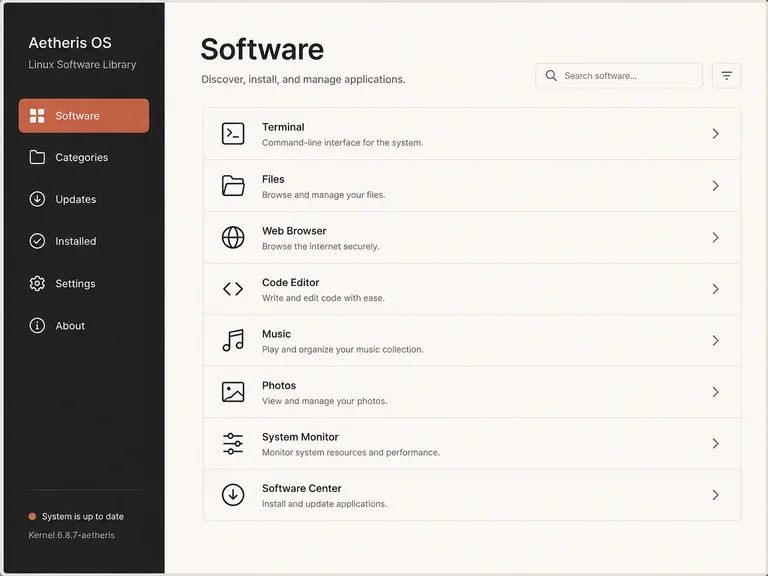Click the Files folder icon
The width and height of the screenshot is (768, 576).
coord(233,186)
